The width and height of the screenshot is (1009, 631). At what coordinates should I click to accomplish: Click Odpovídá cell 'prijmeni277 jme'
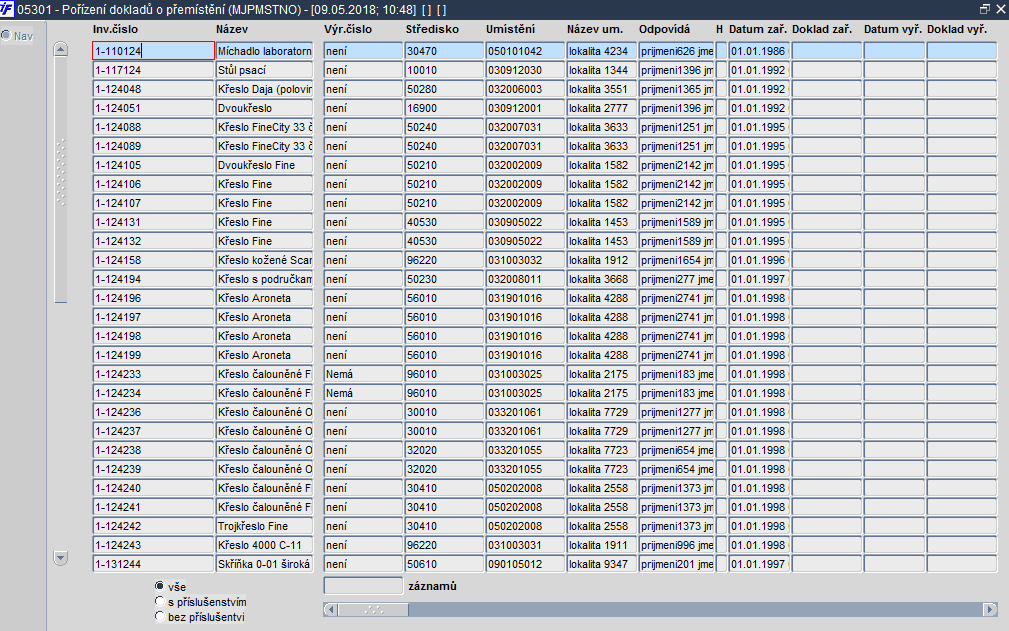[x=677, y=279]
